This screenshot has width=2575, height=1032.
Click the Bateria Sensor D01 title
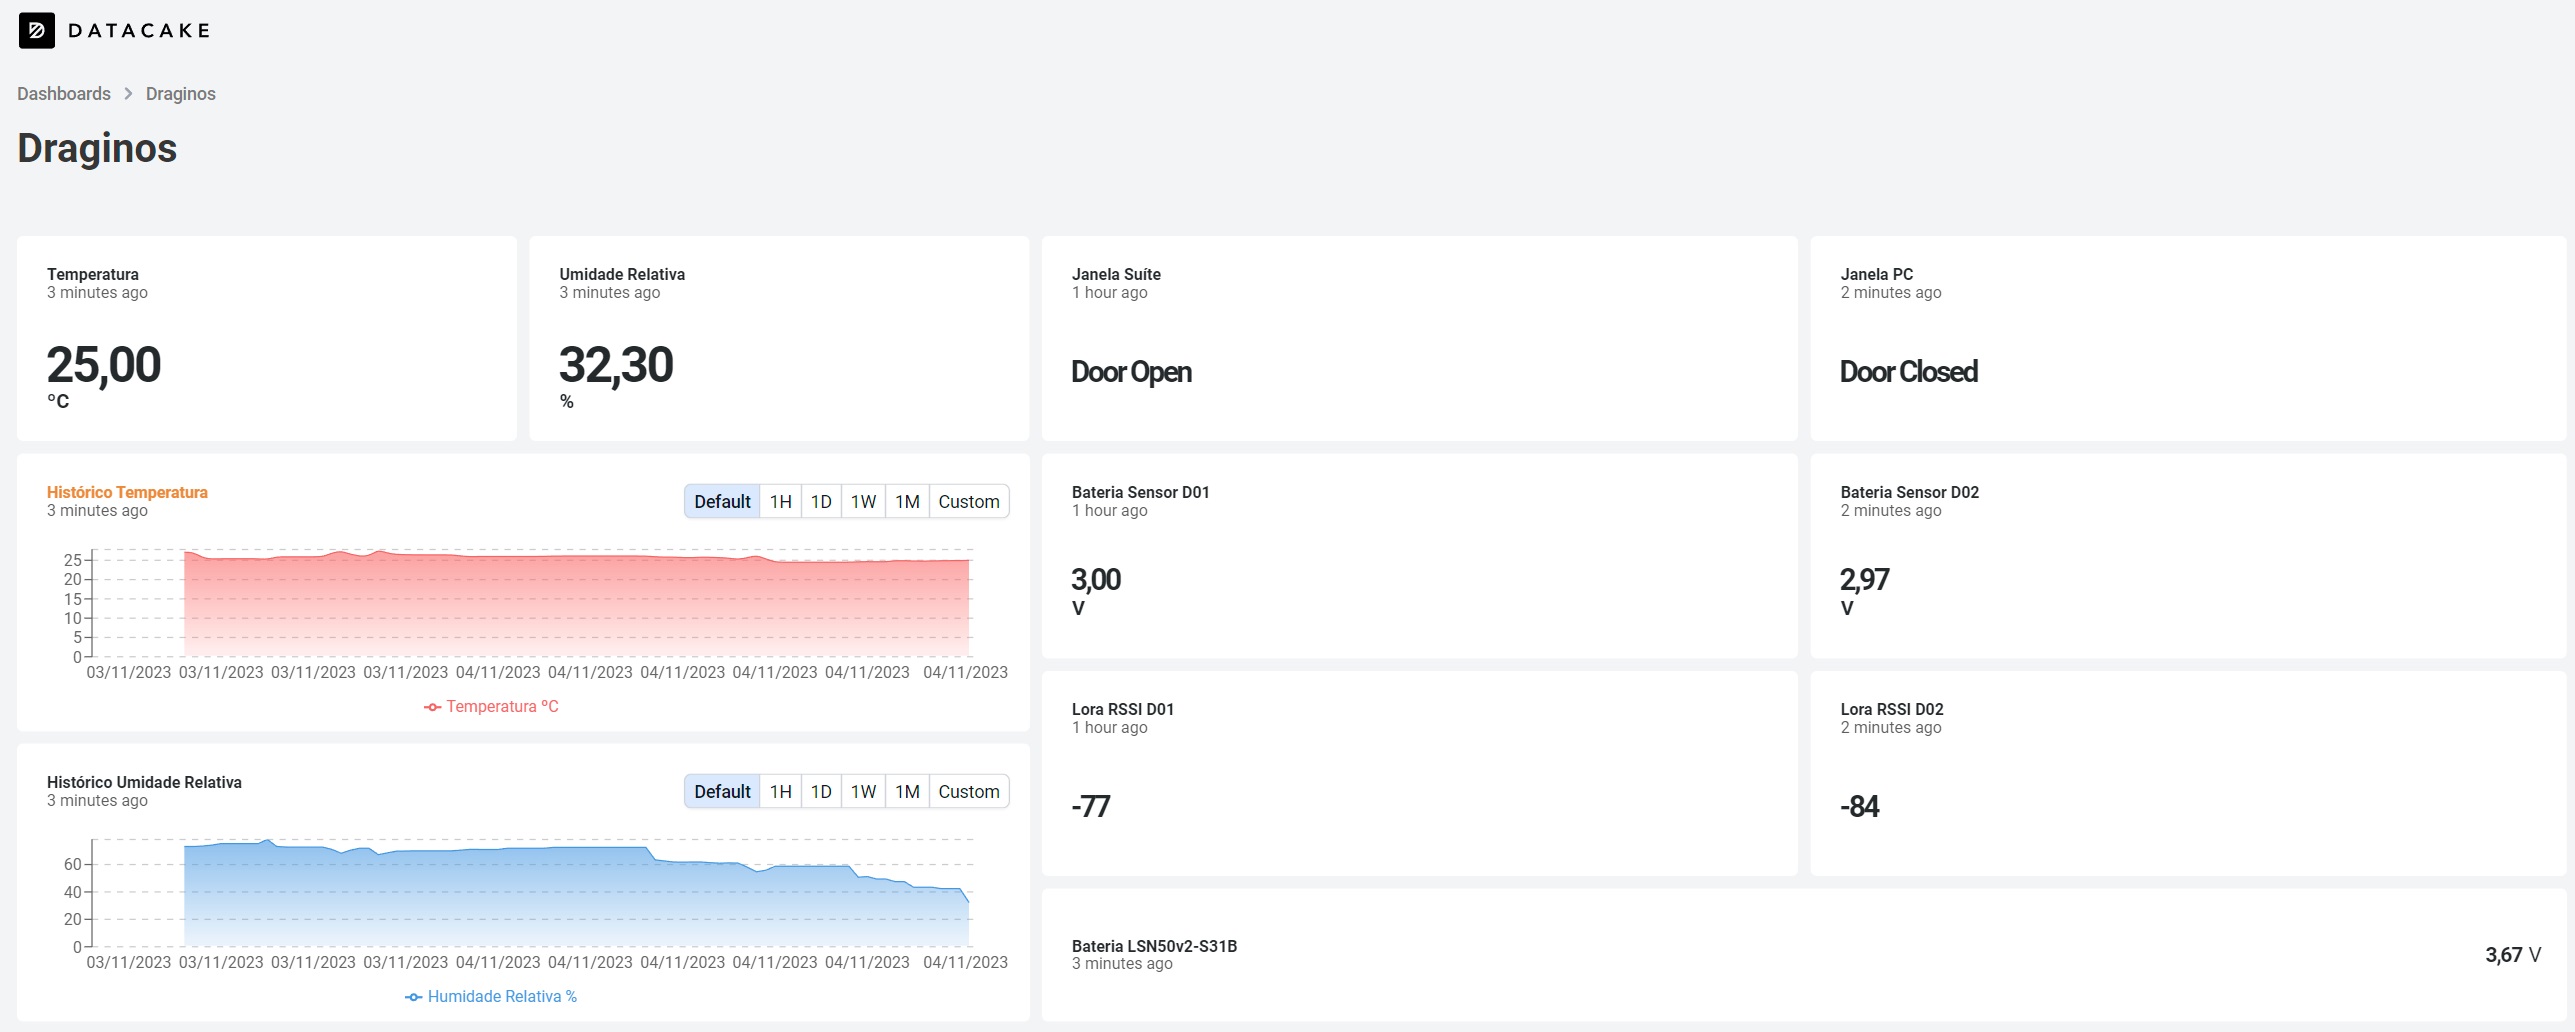tap(1141, 492)
